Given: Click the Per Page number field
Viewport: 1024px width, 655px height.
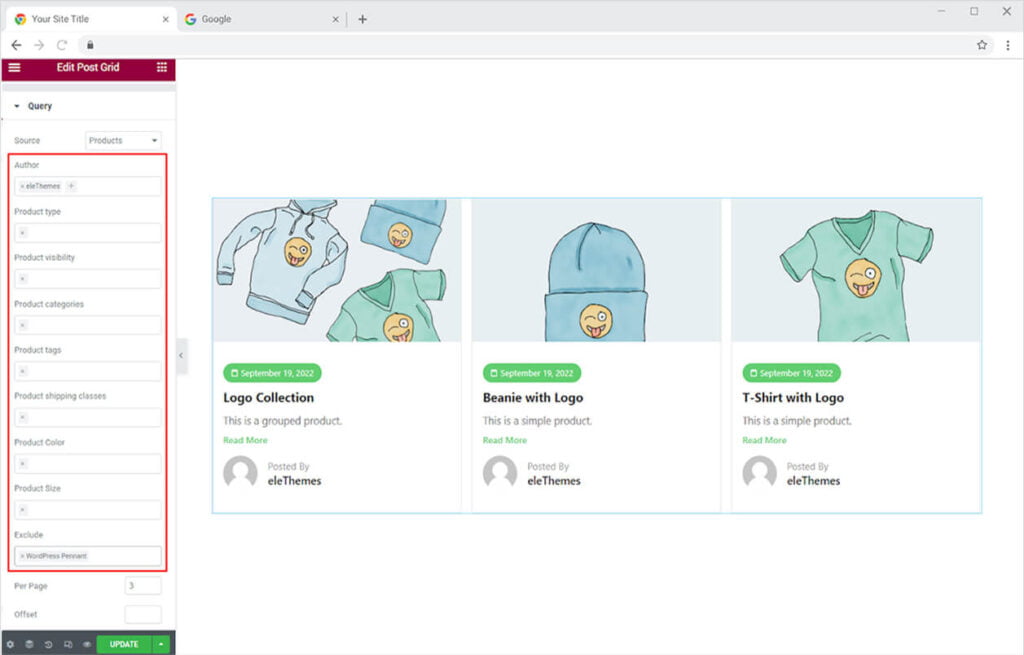Looking at the screenshot, I should [x=143, y=586].
